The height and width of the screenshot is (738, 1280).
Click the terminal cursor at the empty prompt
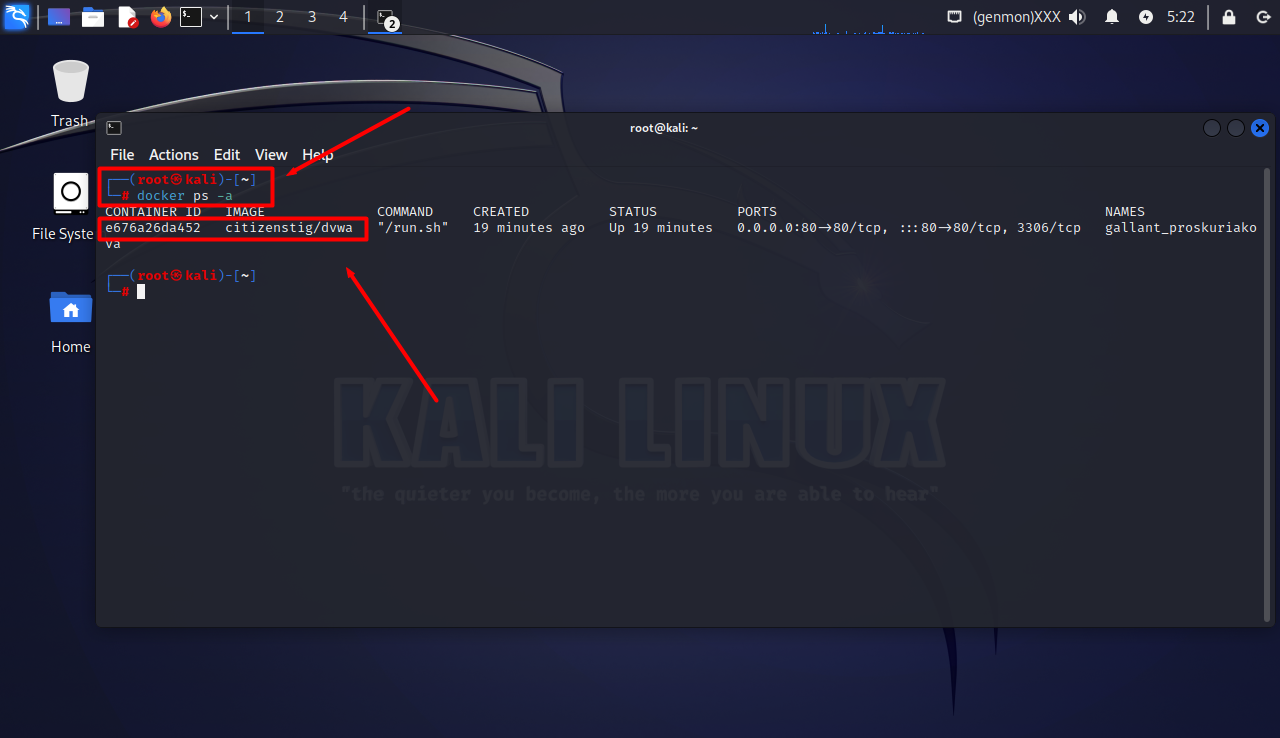click(141, 292)
